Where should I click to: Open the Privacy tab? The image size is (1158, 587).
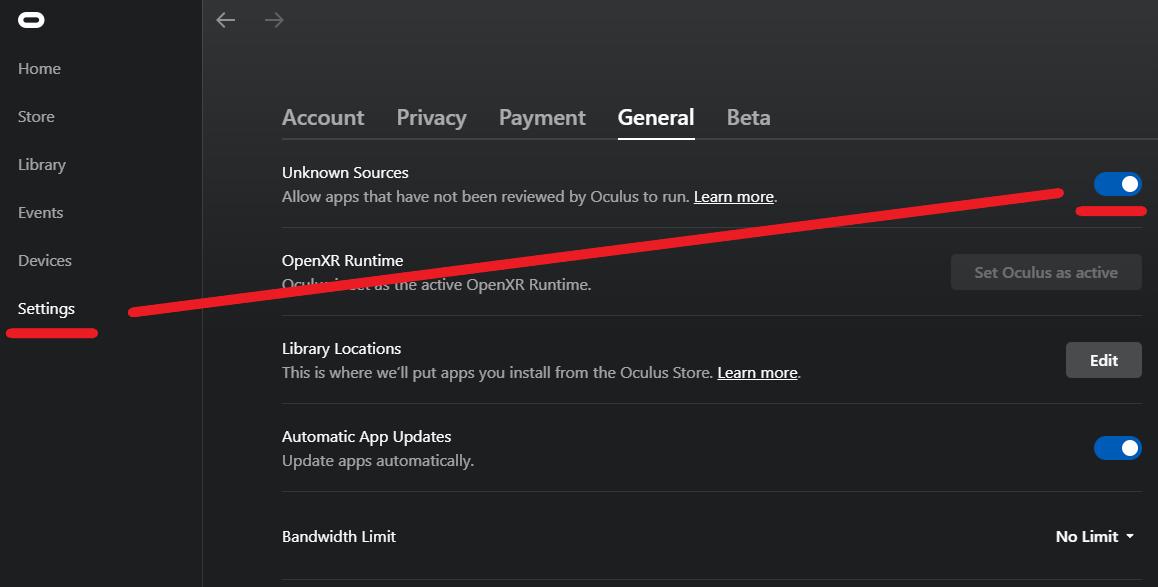[x=431, y=118]
